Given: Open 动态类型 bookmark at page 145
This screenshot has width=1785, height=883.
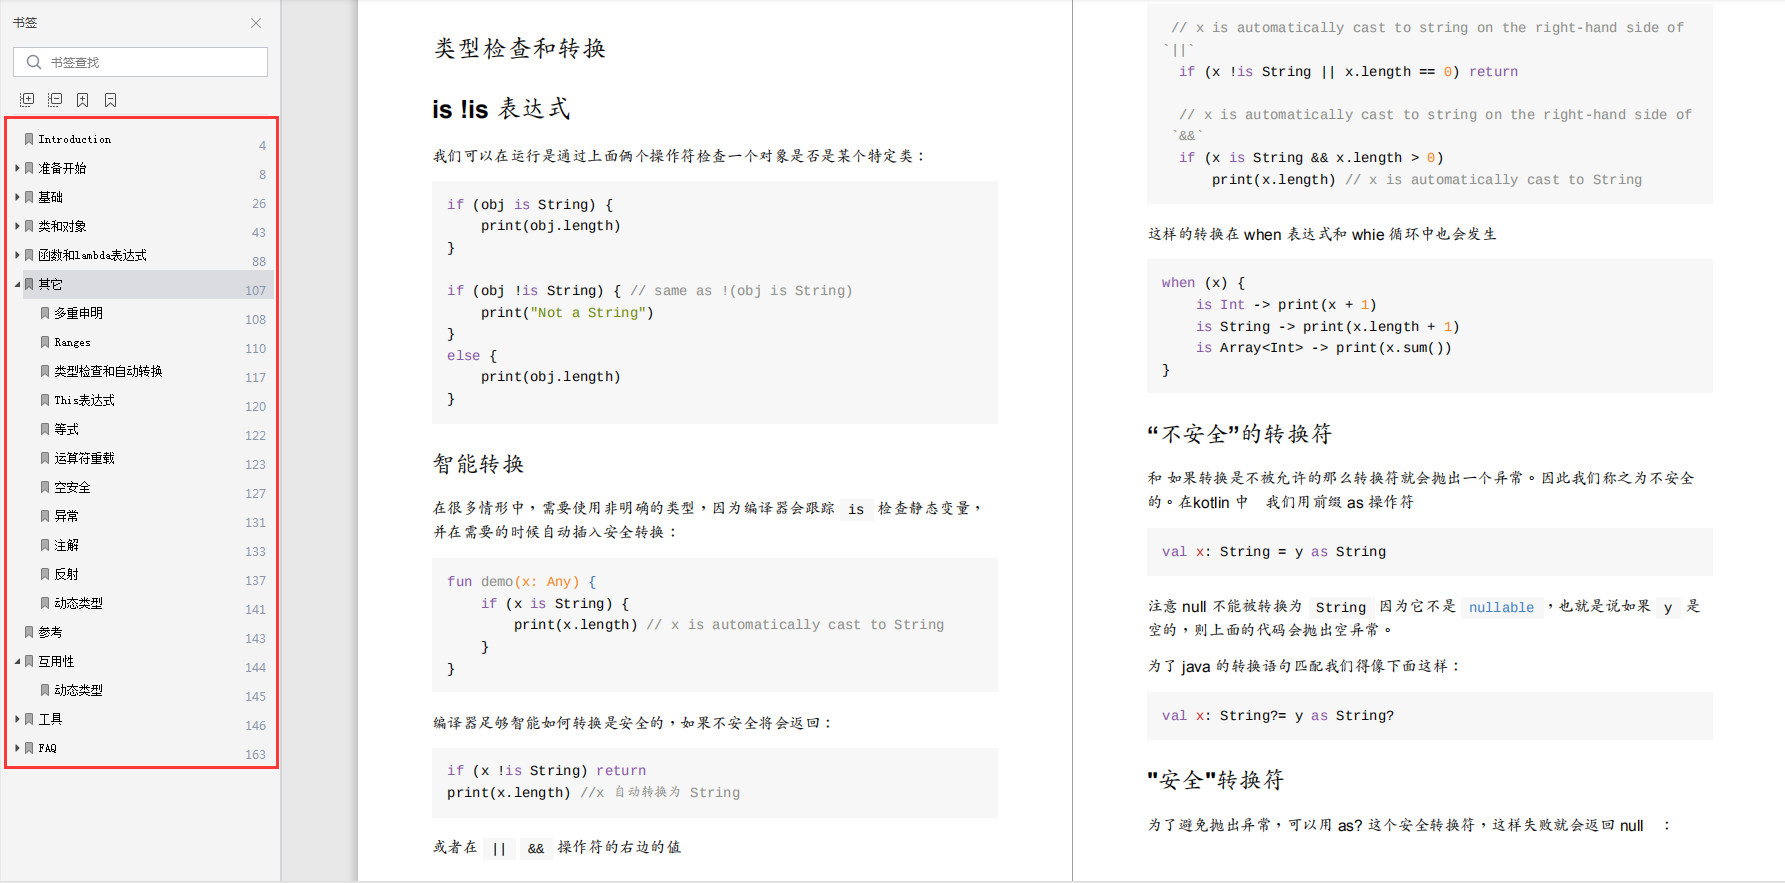Looking at the screenshot, I should (78, 690).
